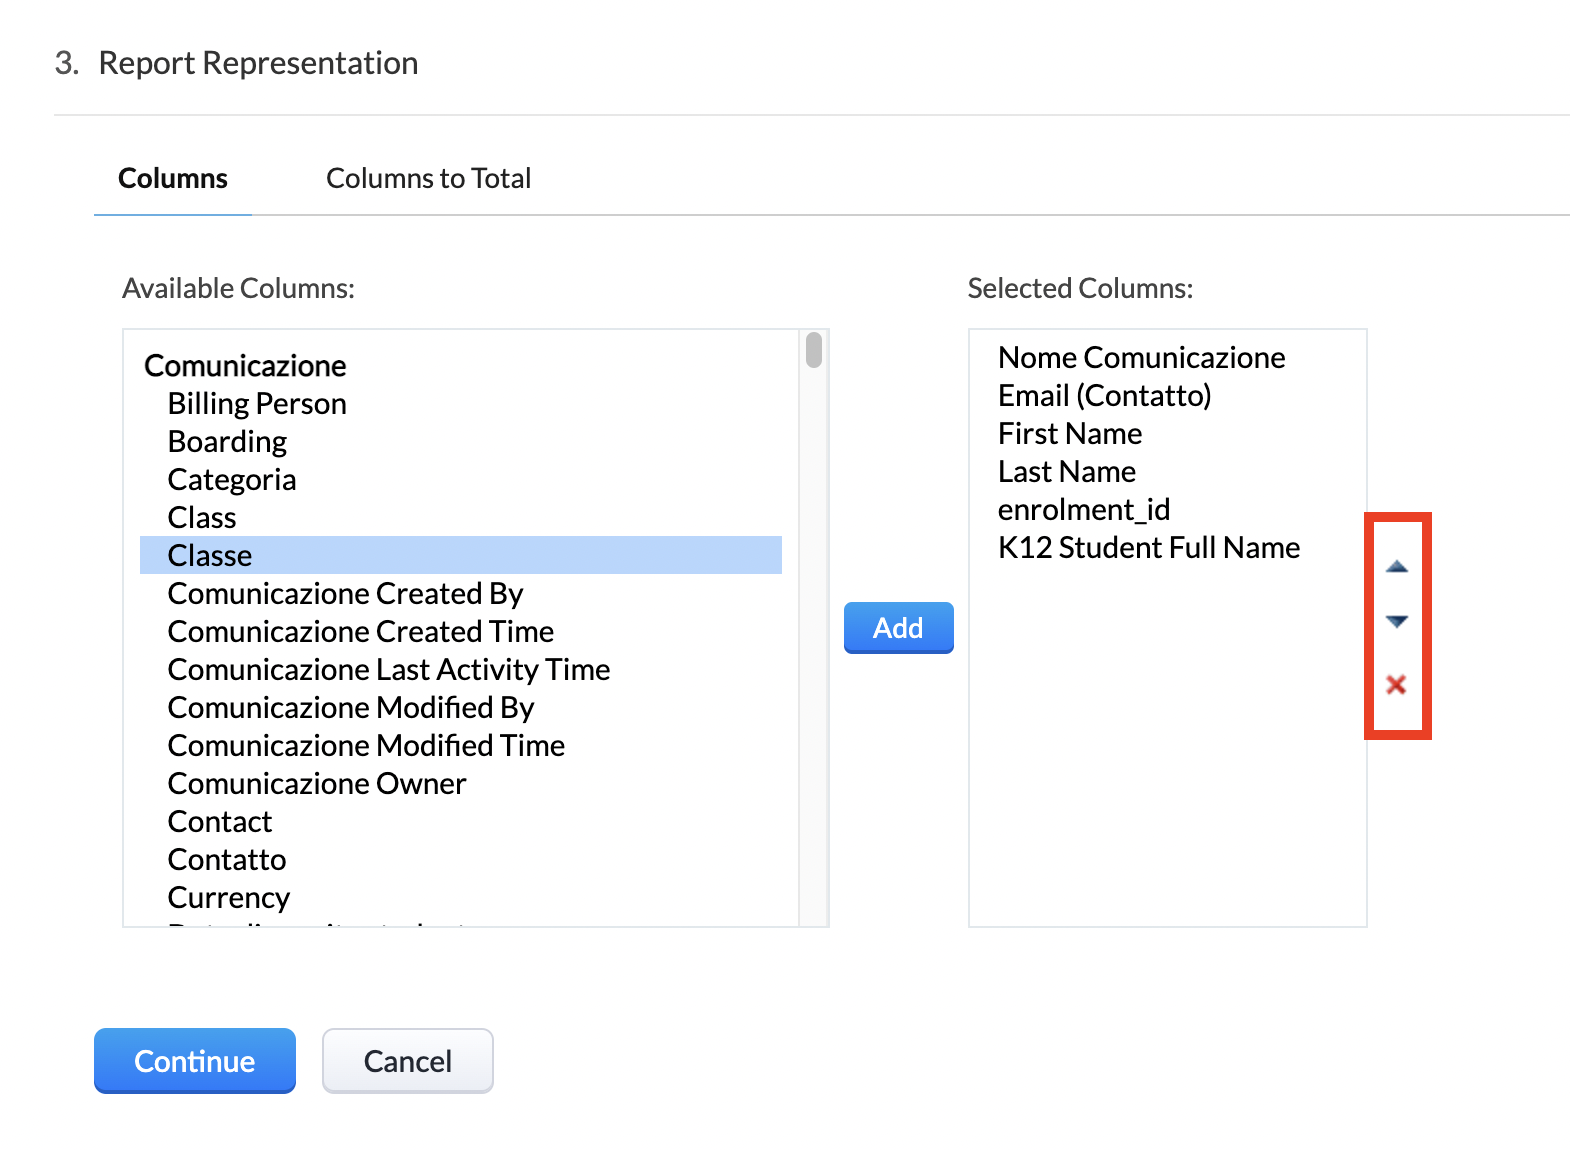Image resolution: width=1570 pixels, height=1150 pixels.
Task: Select Comunicazione Created Time column
Action: (360, 632)
